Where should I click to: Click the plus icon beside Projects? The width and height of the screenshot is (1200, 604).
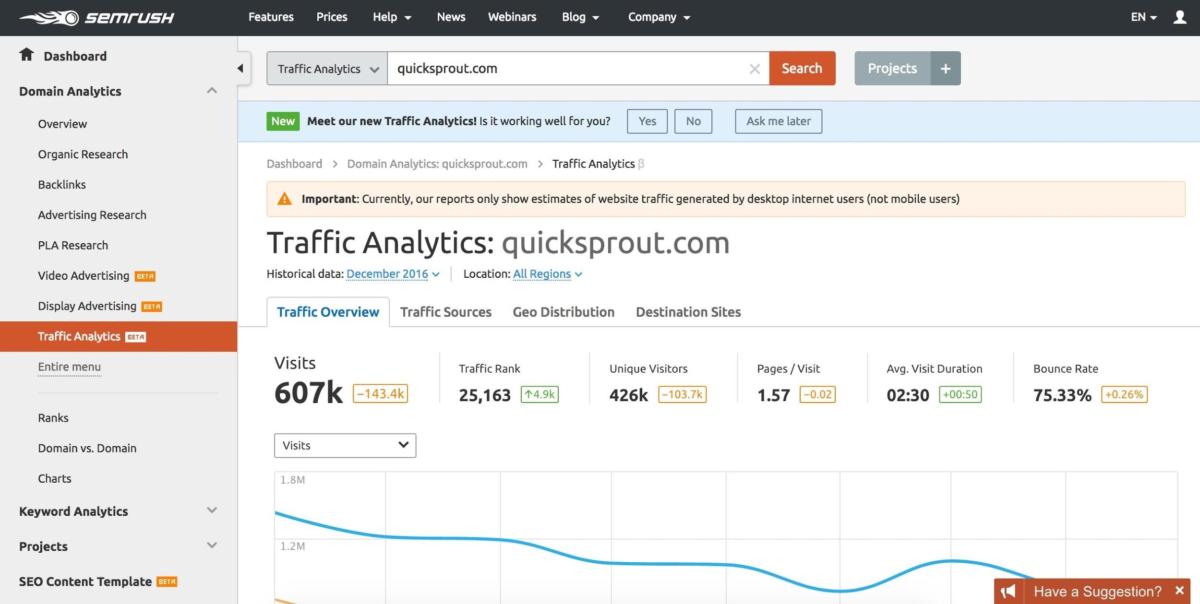(945, 68)
